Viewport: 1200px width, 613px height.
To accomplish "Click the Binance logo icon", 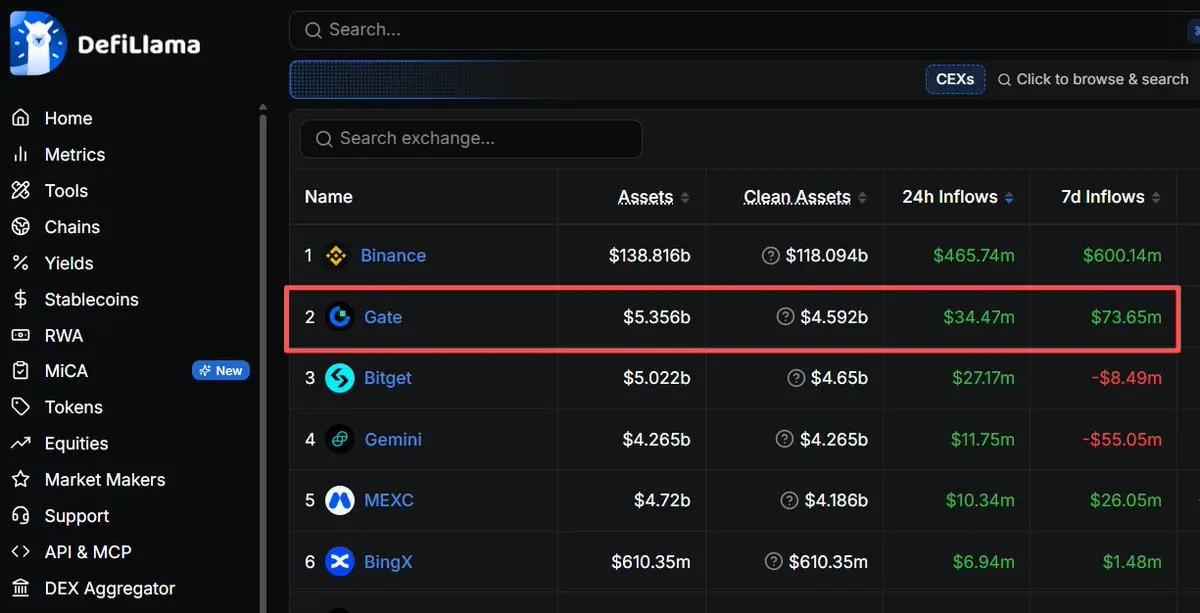I will click(x=336, y=256).
